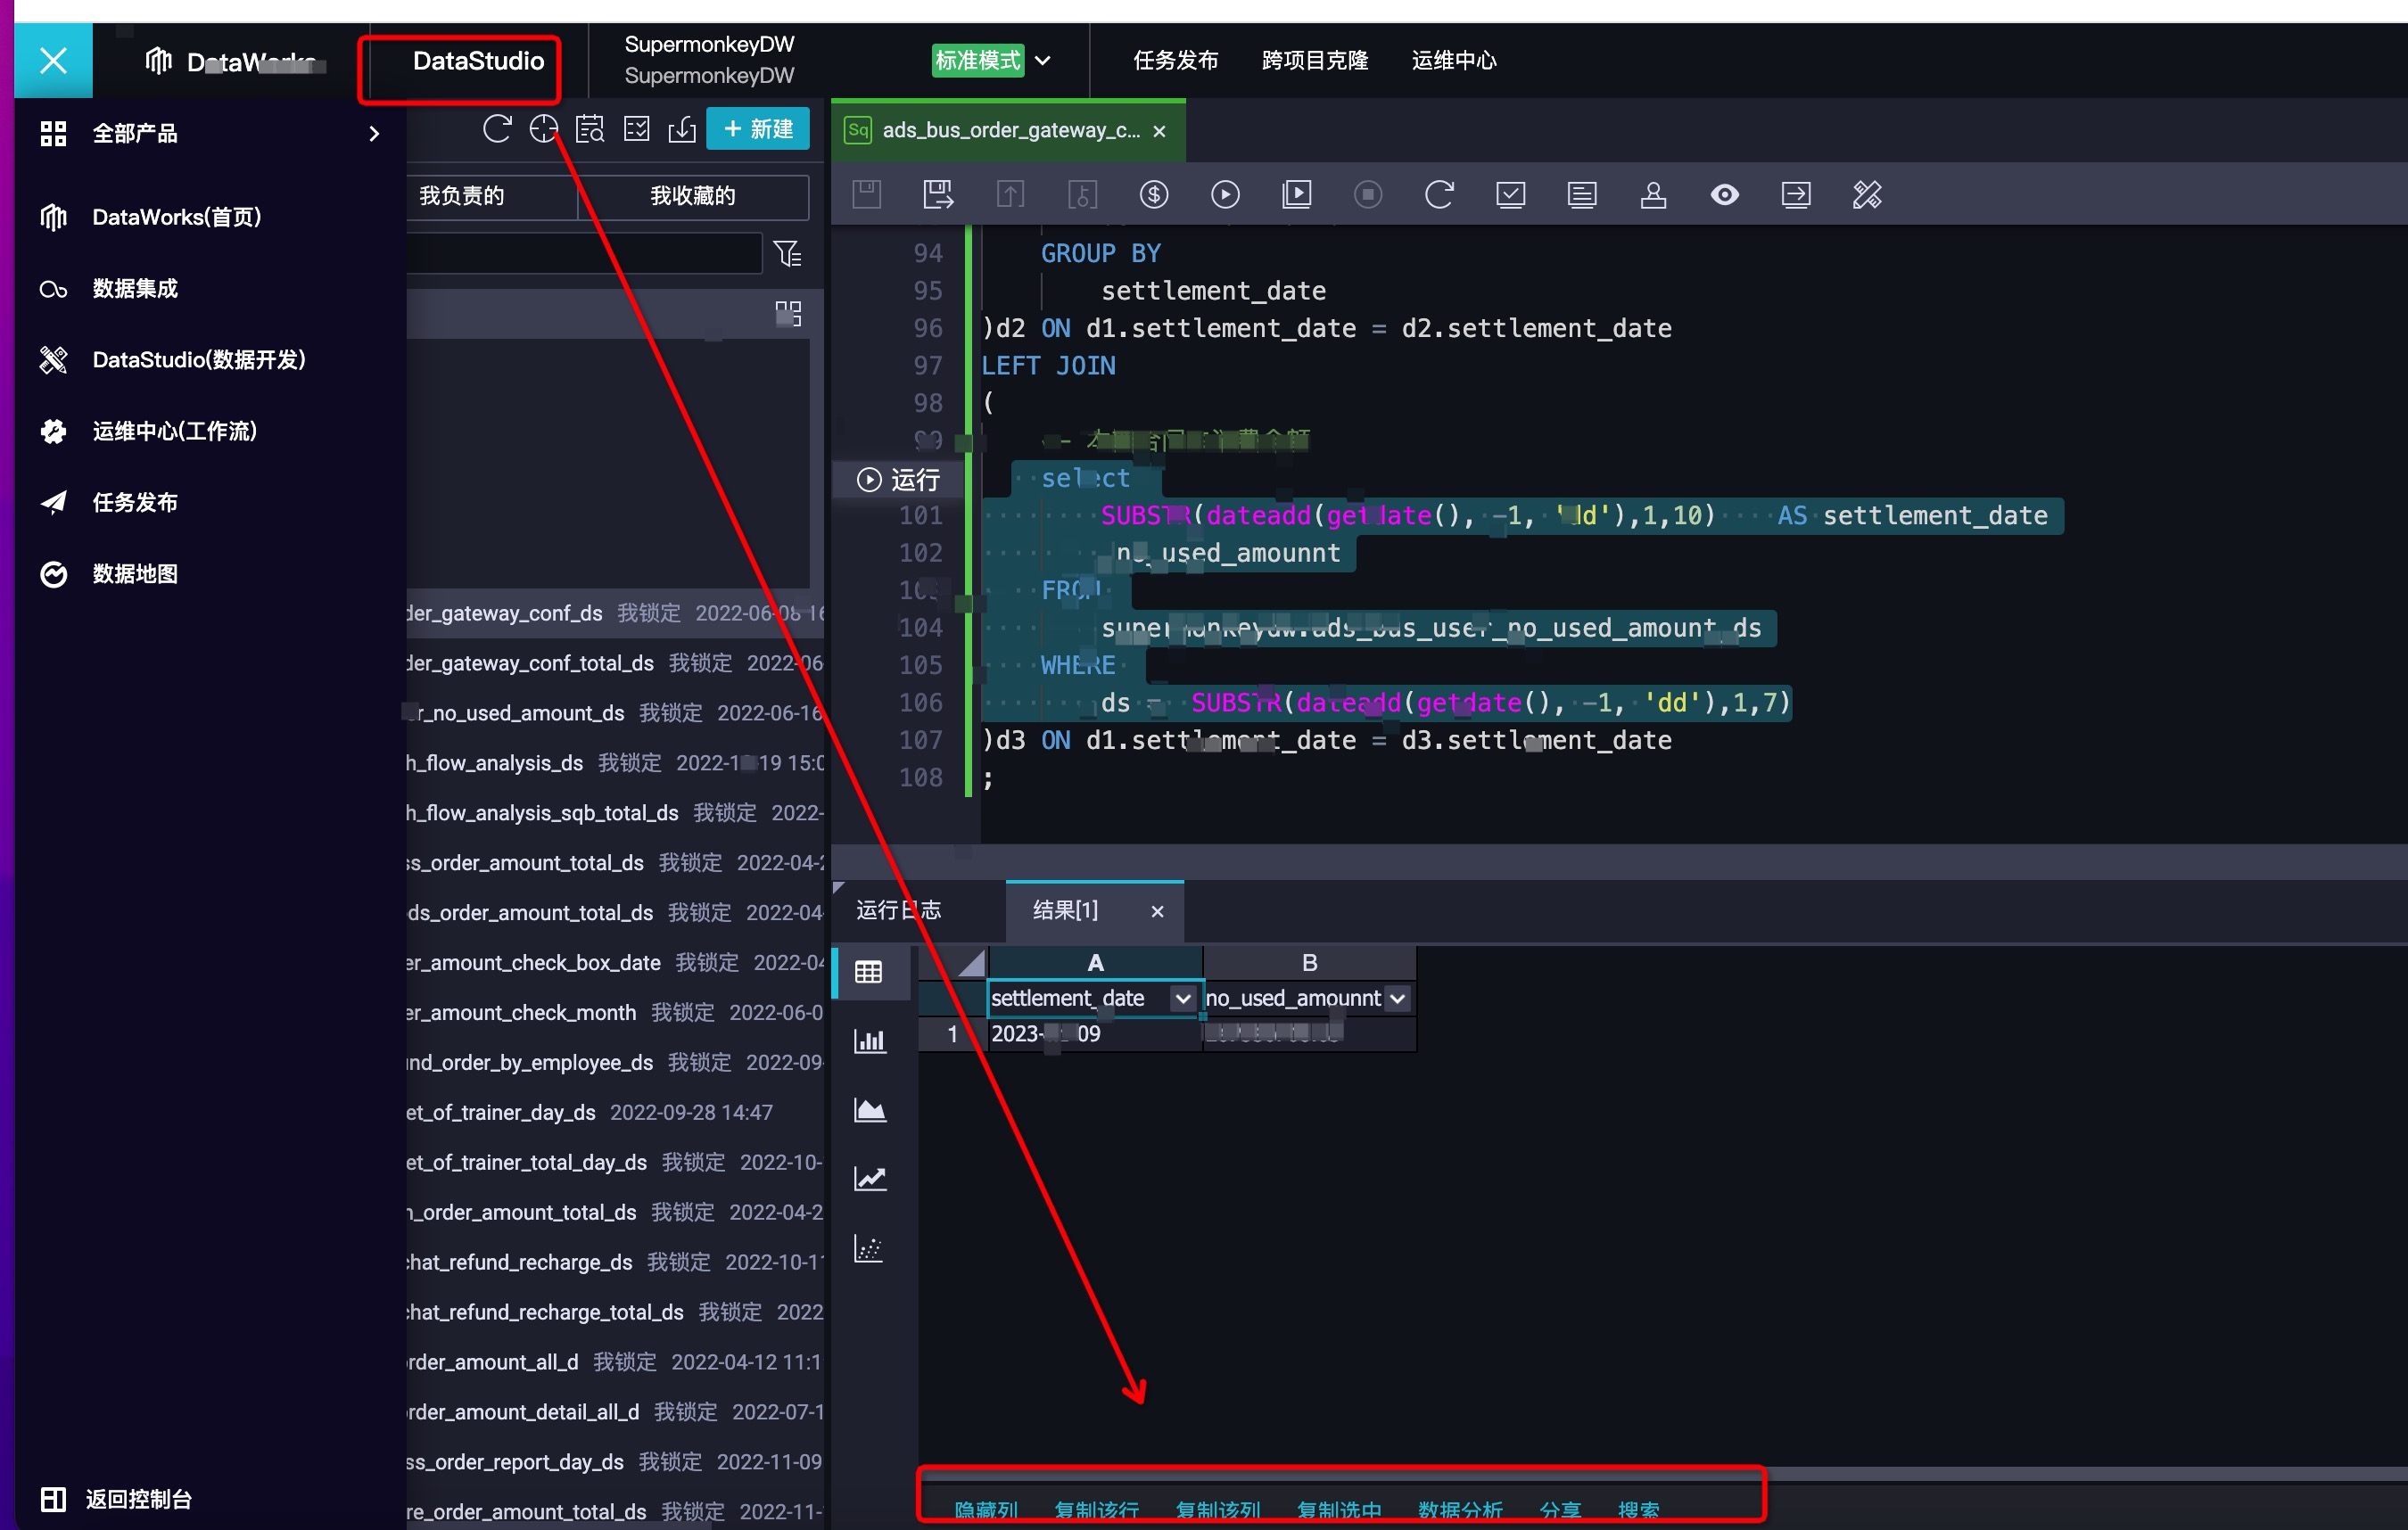Switch results to table view icon
Screen dimensions: 2408x1530
click(868, 972)
